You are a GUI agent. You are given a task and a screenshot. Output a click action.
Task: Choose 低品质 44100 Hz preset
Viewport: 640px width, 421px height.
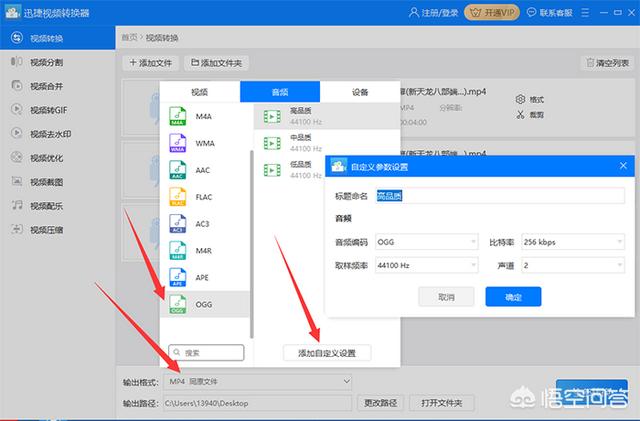click(291, 170)
